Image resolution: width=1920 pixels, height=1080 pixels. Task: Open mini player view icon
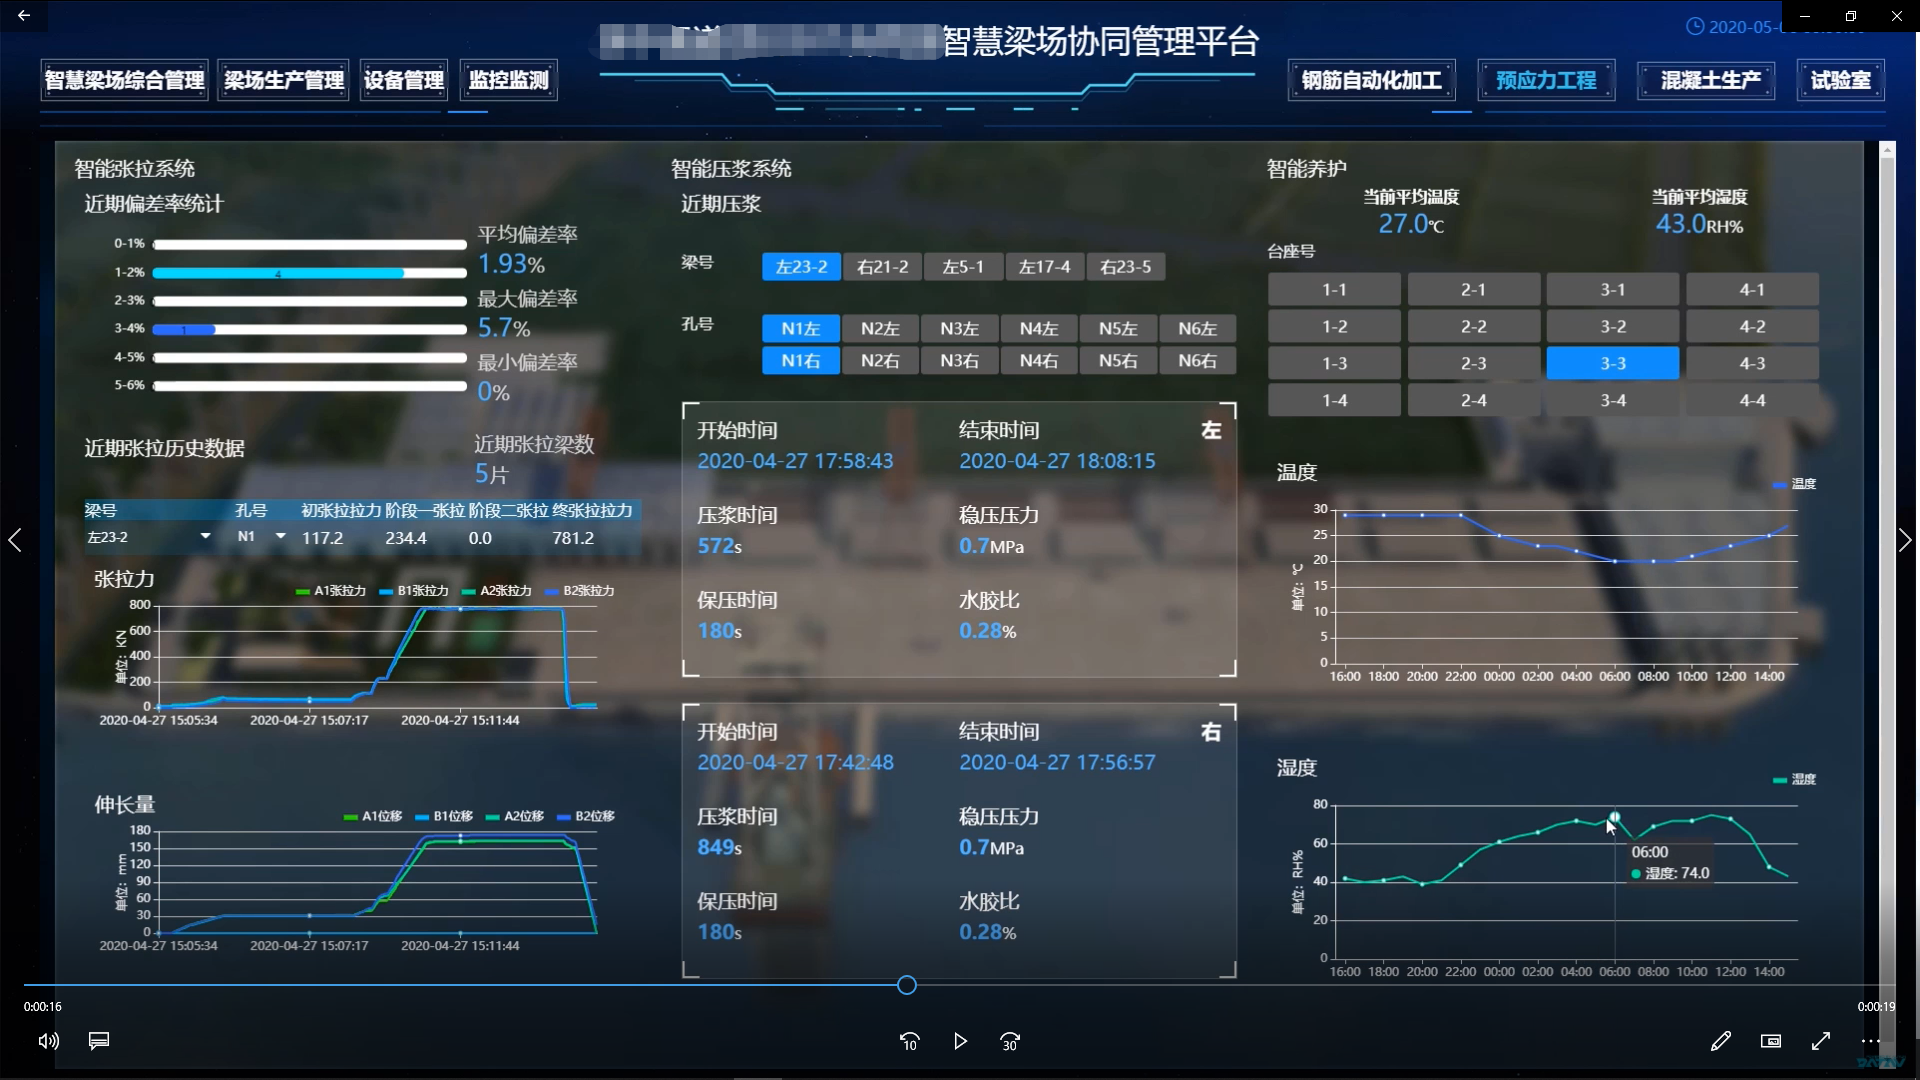(1771, 1041)
